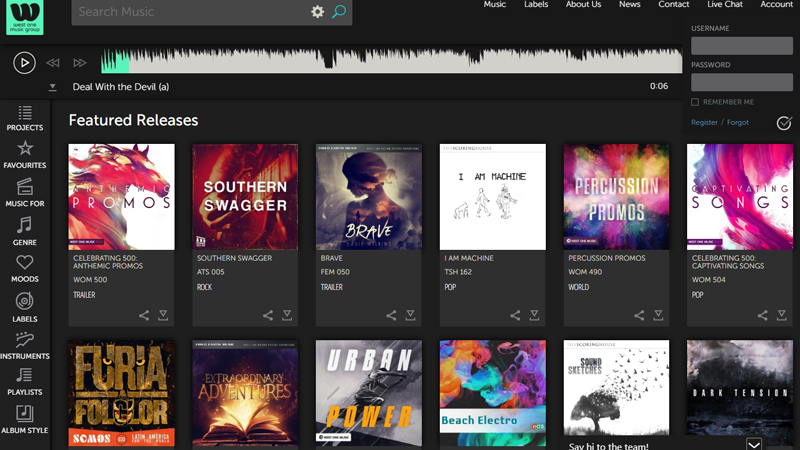Viewport: 800px width, 450px height.
Task: Click the I AM MACHINE title text
Action: (x=469, y=258)
